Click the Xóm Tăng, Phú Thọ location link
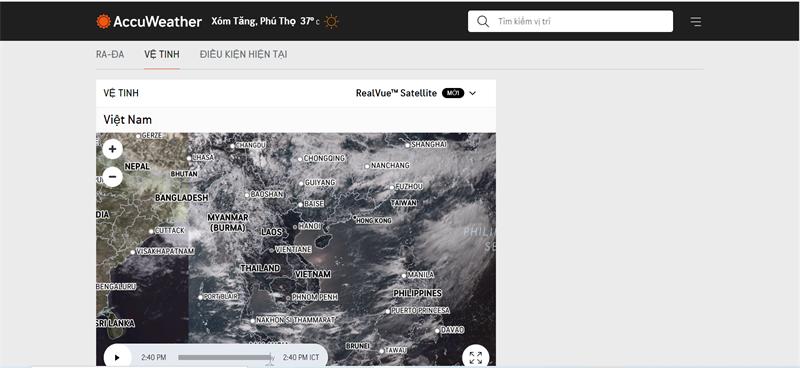The height and width of the screenshot is (368, 800). coord(253,21)
